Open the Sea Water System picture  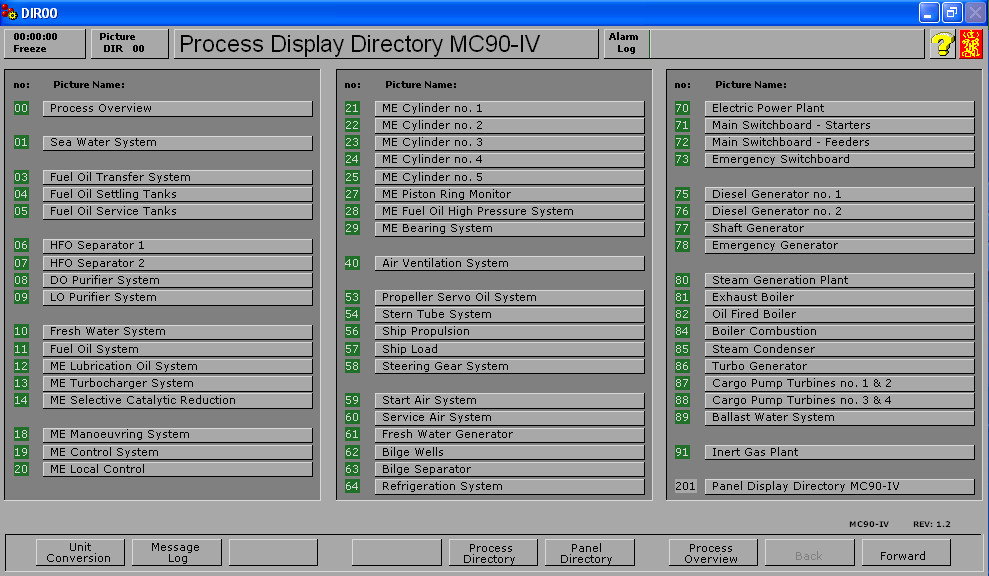click(177, 143)
